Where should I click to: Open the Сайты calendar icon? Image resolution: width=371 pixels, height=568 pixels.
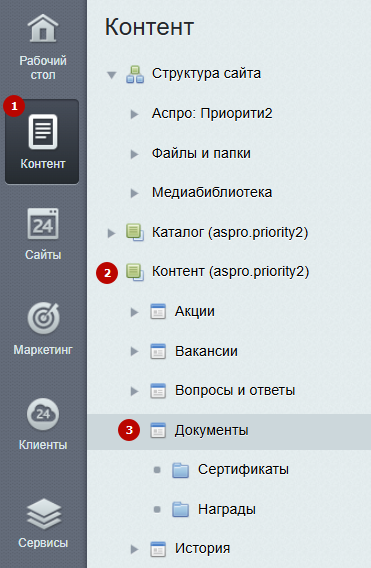click(43, 224)
